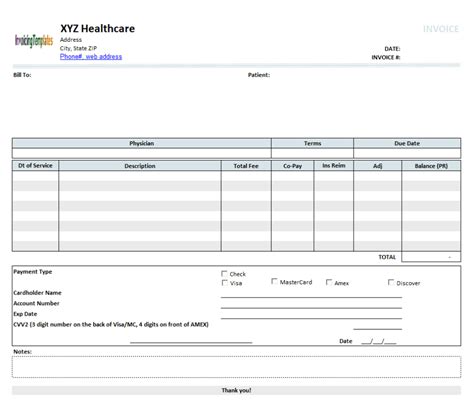Click the Description column header
The image size is (474, 410).
tap(140, 166)
